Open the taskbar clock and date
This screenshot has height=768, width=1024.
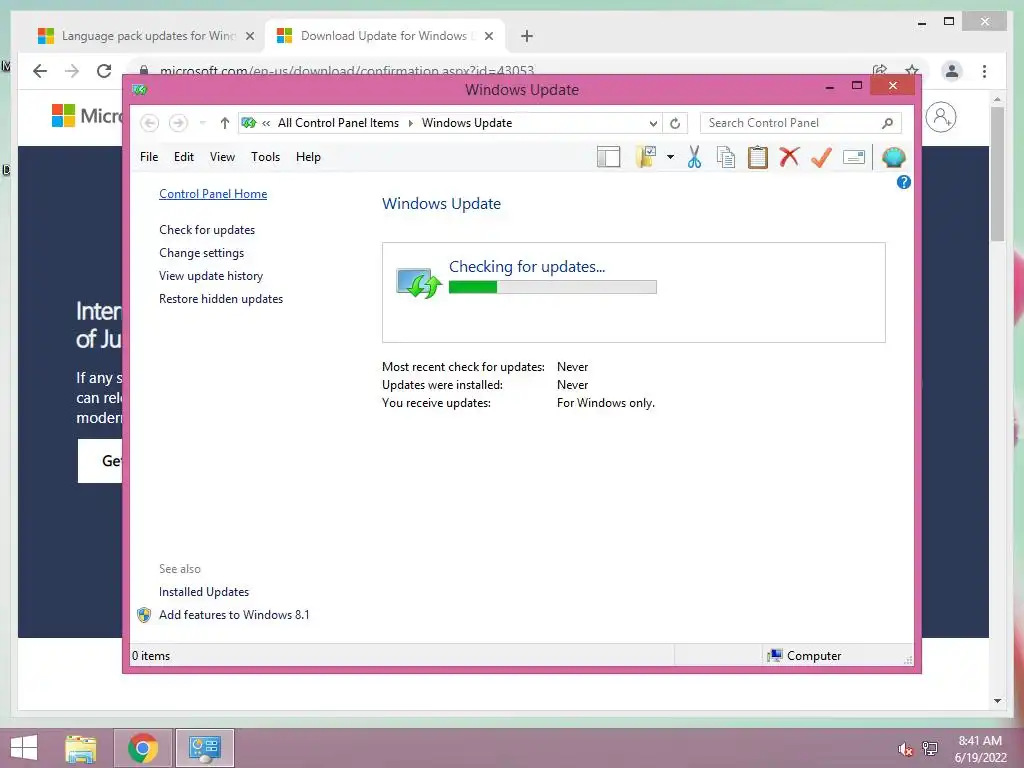[x=980, y=749]
